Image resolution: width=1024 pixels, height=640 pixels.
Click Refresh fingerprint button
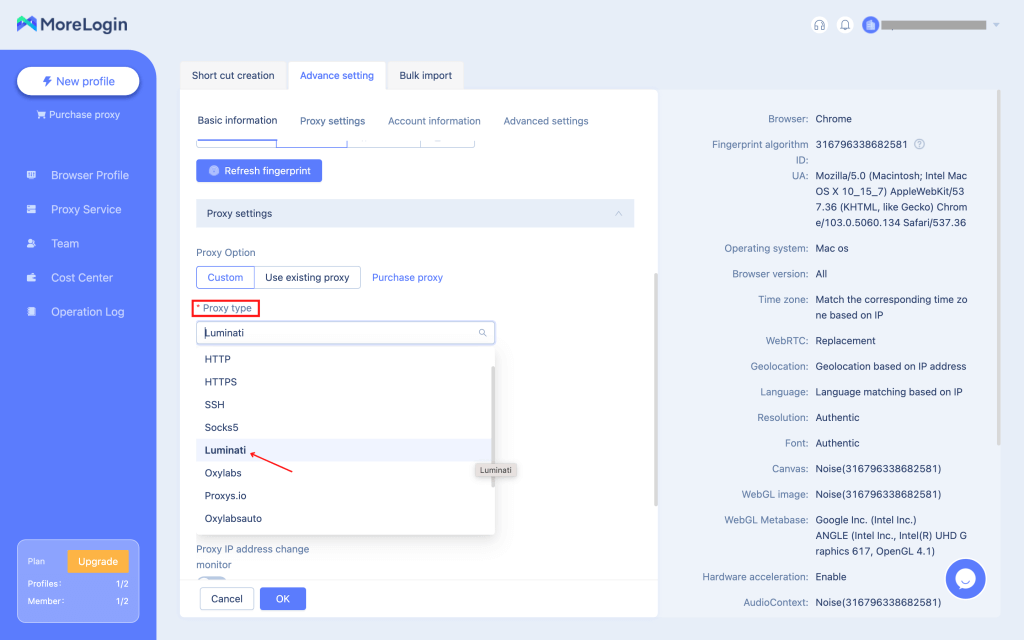(x=259, y=170)
